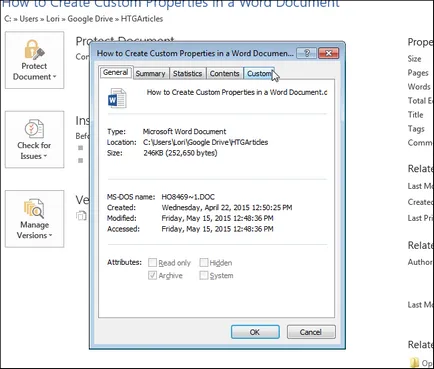Click the size value 246KB (252,650 bytes)
Image resolution: width=434 pixels, height=369 pixels.
tap(180, 153)
